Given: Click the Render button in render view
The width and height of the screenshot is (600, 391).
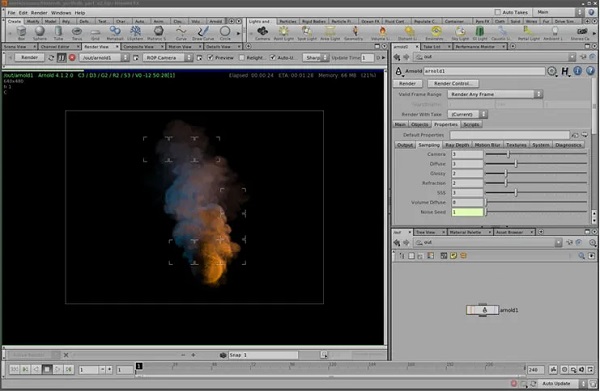Looking at the screenshot, I should pos(29,57).
